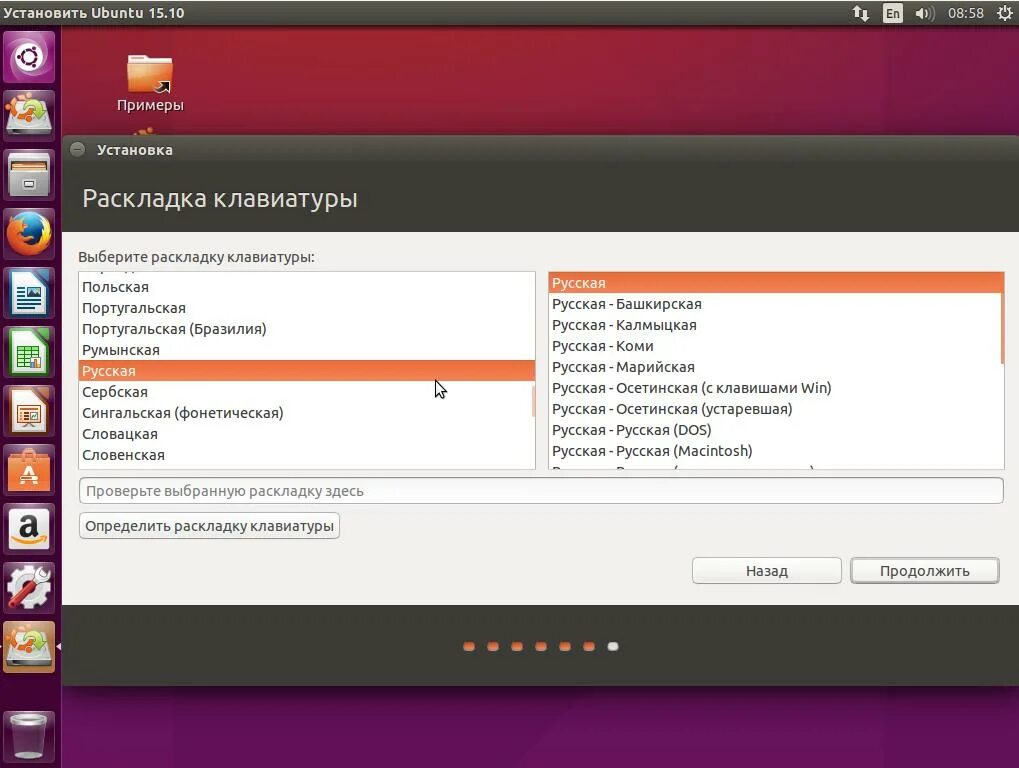Select Русская - Осетинская (устаревшая) variant
Image resolution: width=1019 pixels, height=768 pixels.
(x=775, y=409)
